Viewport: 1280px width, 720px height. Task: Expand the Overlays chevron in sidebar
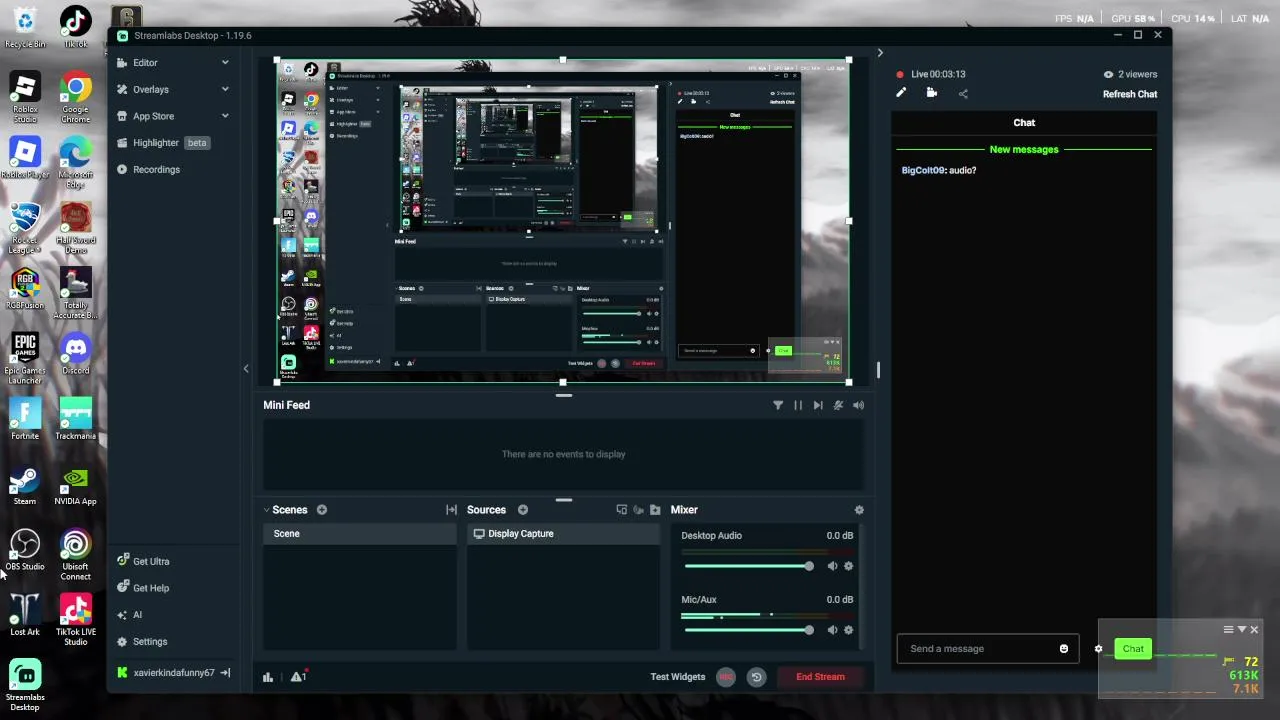(225, 89)
